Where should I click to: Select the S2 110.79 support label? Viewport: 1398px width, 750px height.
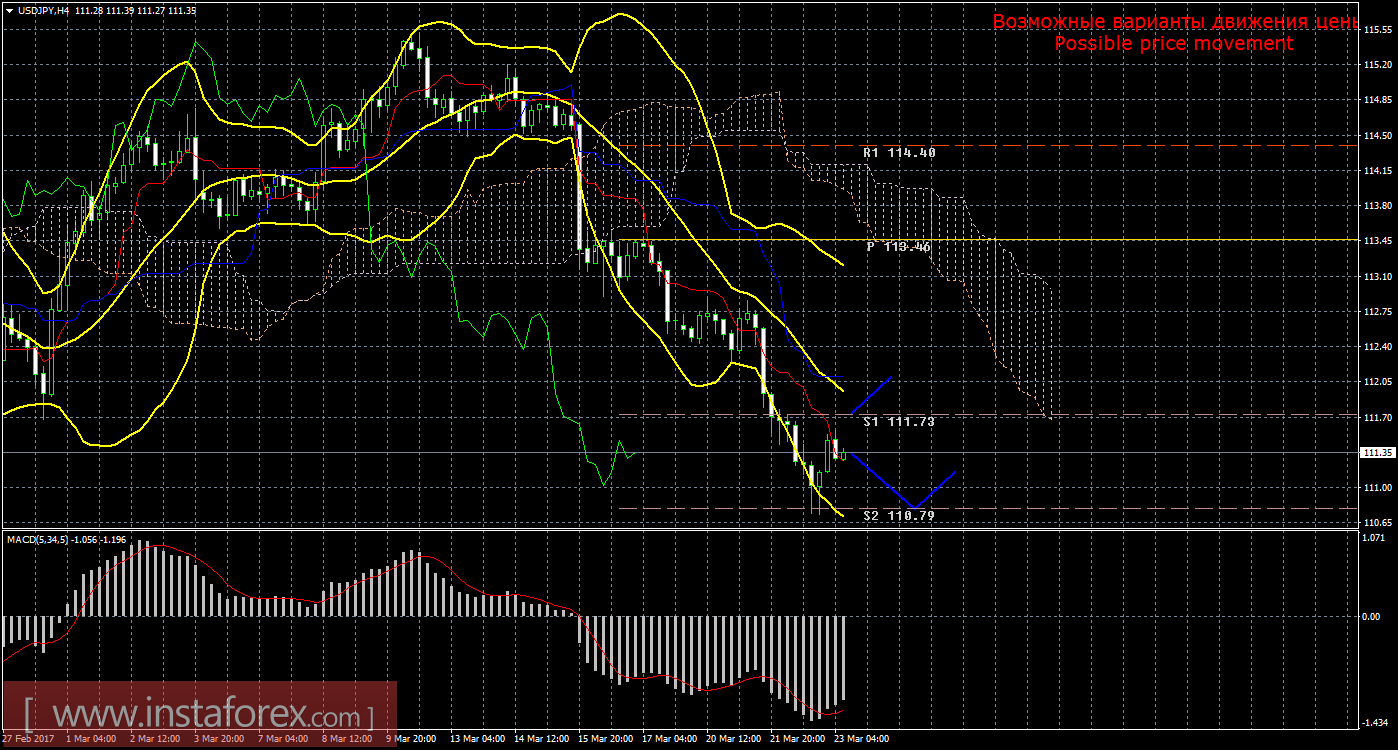click(x=898, y=516)
